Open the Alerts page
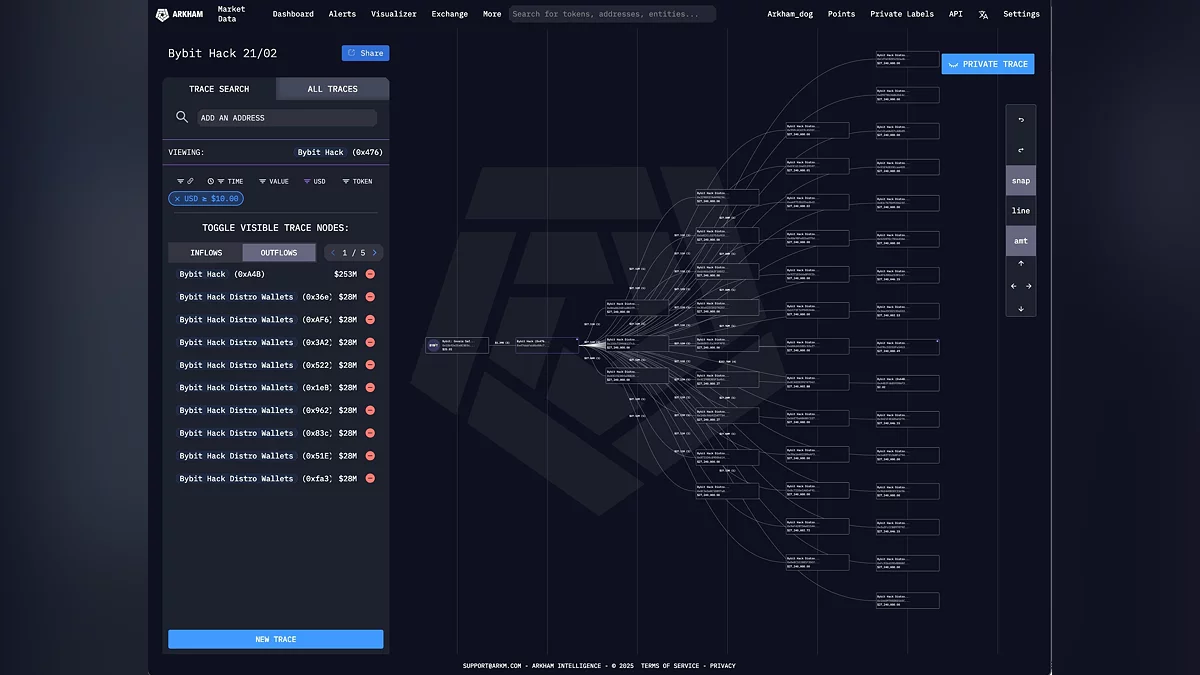Image resolution: width=1200 pixels, height=675 pixels. (x=342, y=14)
